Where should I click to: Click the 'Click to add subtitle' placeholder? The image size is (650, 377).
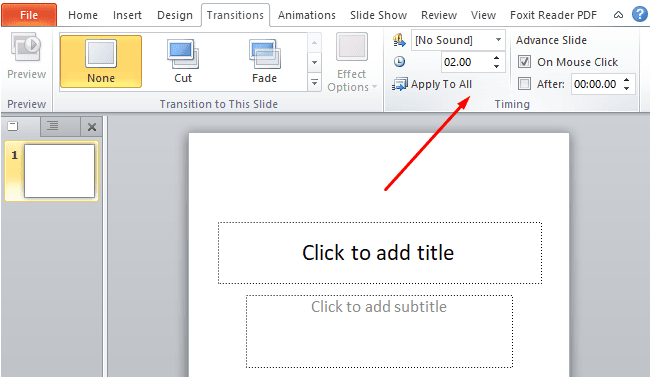[x=379, y=331]
